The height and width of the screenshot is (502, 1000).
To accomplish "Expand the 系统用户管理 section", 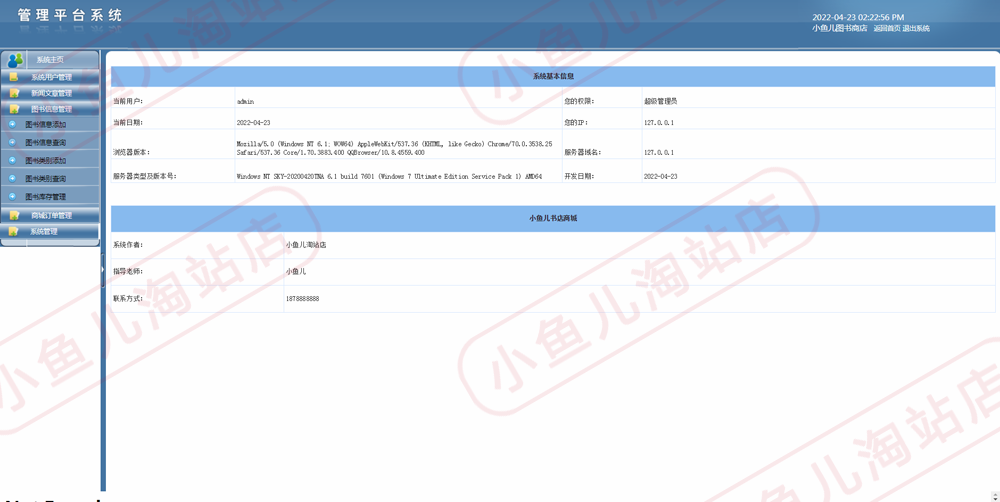I will (x=52, y=77).
